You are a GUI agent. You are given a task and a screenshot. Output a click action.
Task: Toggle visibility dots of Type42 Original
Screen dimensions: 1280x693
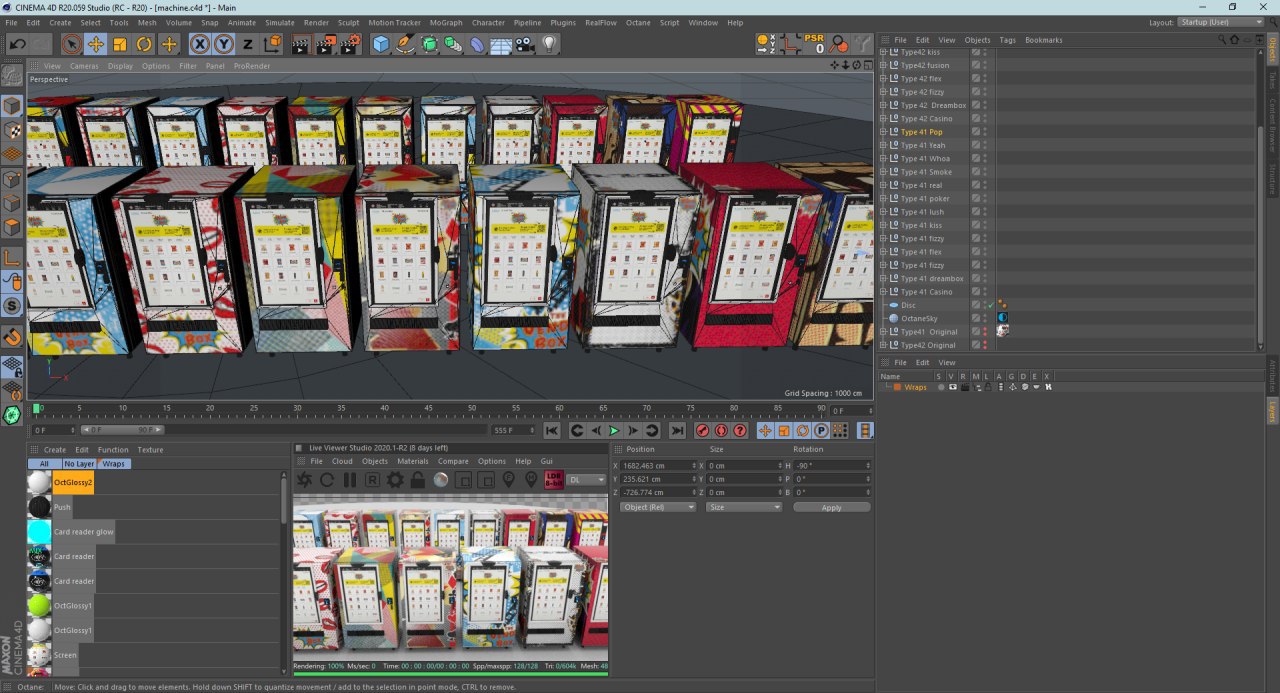985,345
